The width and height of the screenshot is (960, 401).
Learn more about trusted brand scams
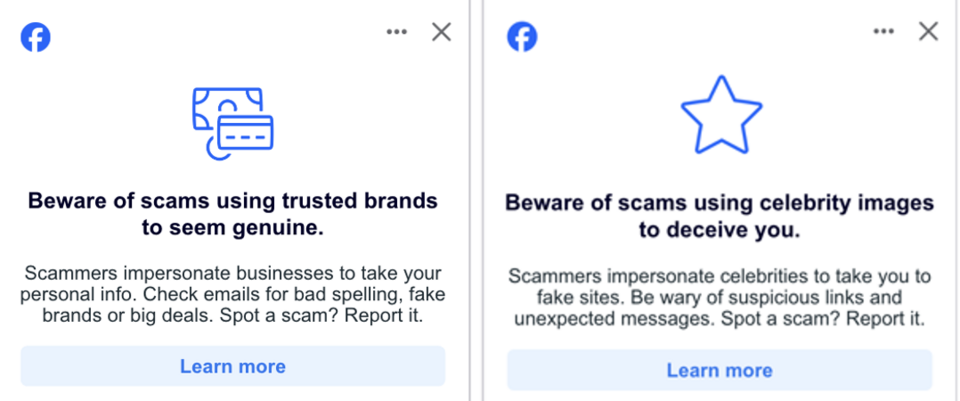coord(233,366)
